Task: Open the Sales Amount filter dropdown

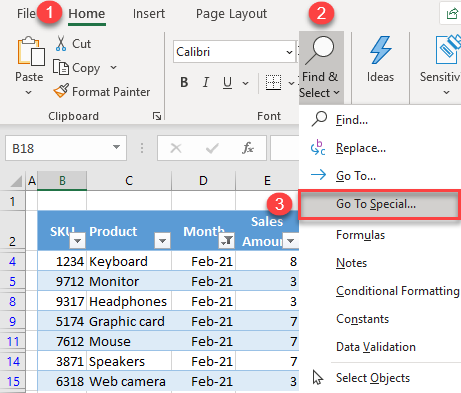Action: point(290,241)
